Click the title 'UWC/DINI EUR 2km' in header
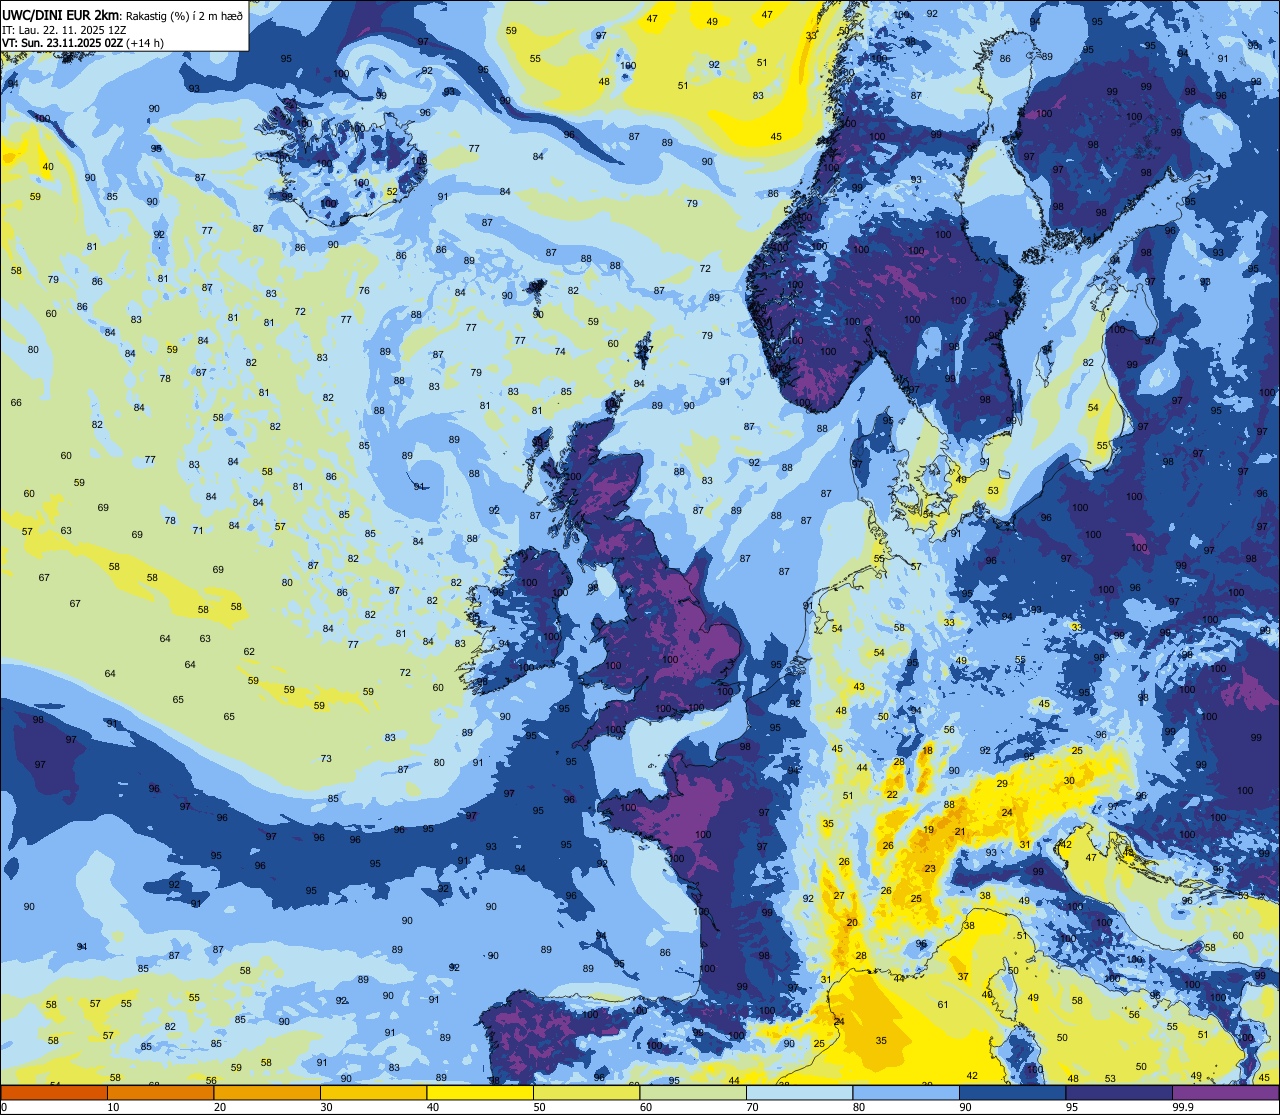 coord(60,15)
